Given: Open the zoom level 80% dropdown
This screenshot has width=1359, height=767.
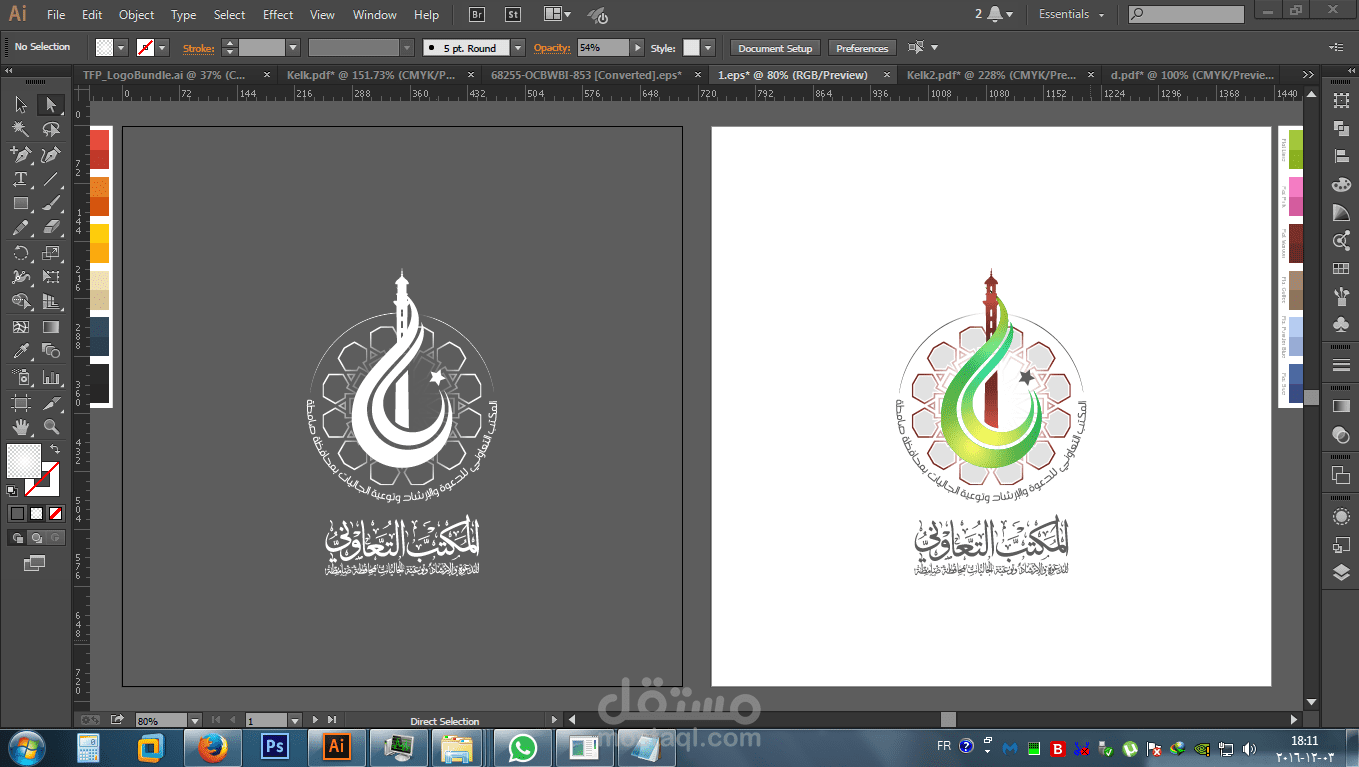Looking at the screenshot, I should coord(194,720).
